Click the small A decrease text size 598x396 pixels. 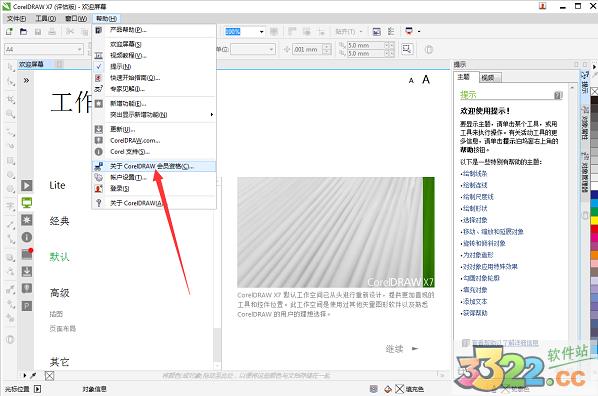(411, 80)
